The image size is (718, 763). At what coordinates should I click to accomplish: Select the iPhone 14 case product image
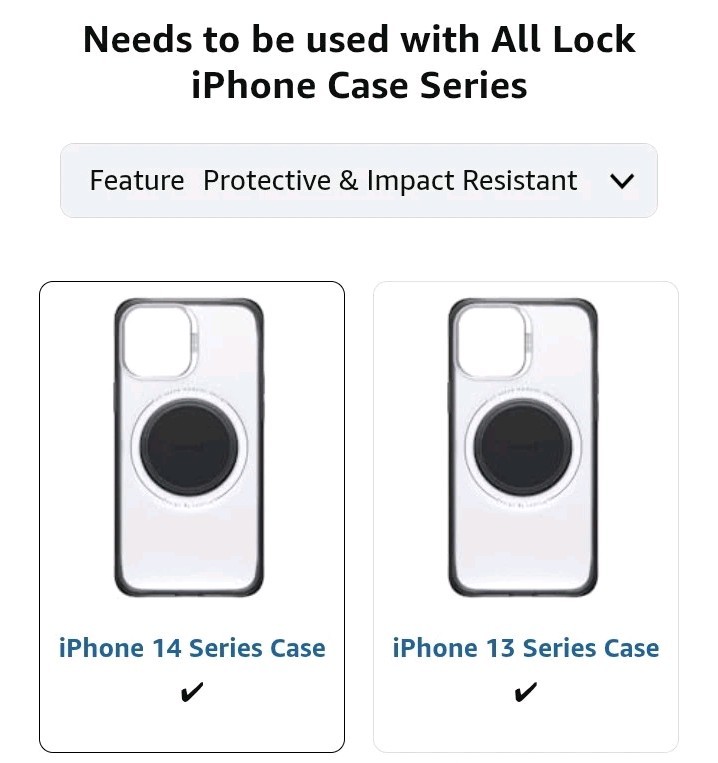point(189,448)
